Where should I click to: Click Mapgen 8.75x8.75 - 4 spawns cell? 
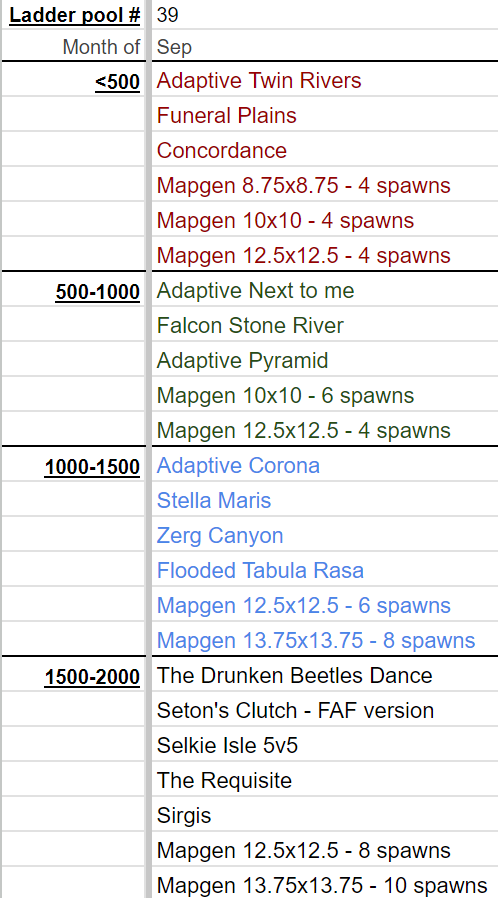click(325, 186)
